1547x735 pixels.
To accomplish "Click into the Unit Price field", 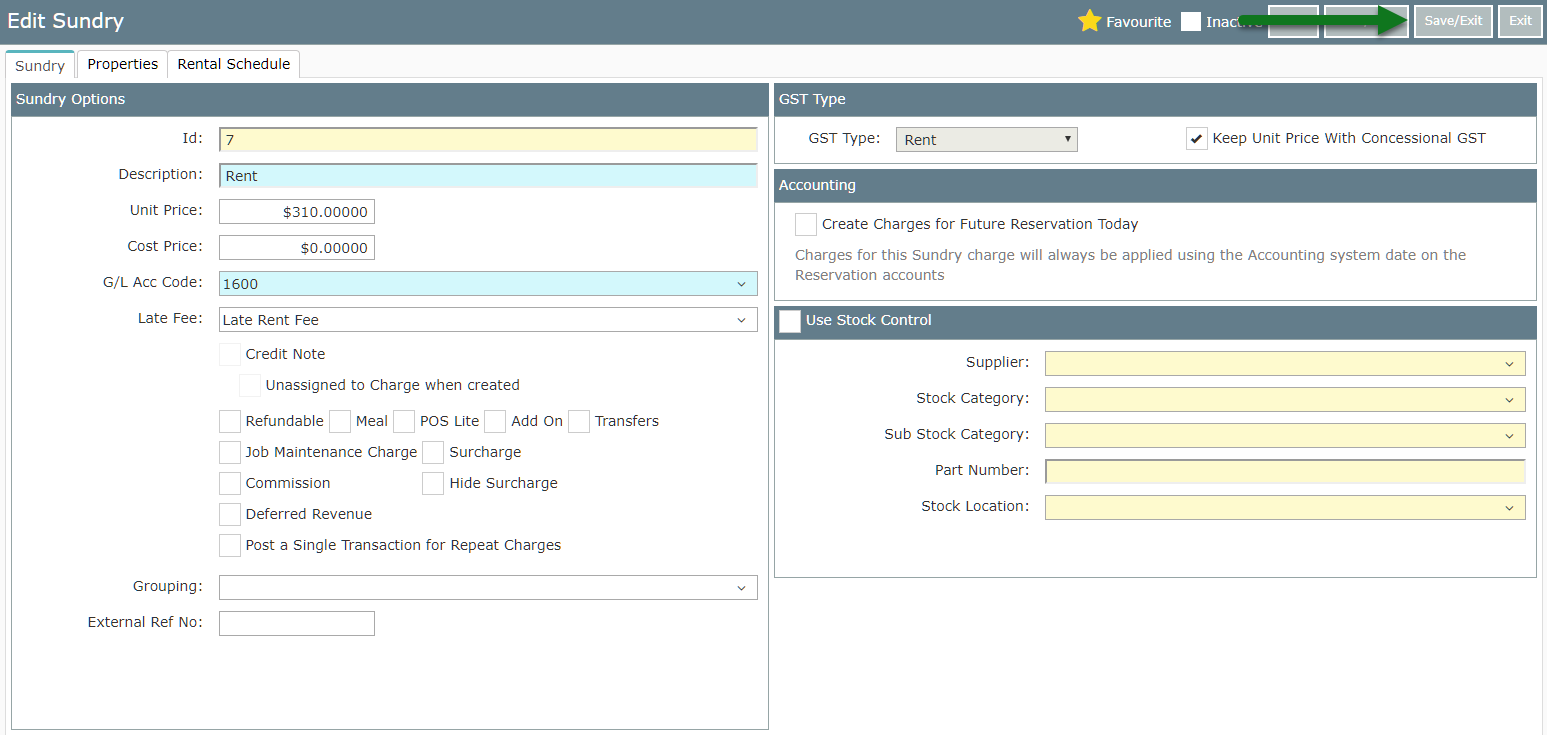I will point(297,212).
